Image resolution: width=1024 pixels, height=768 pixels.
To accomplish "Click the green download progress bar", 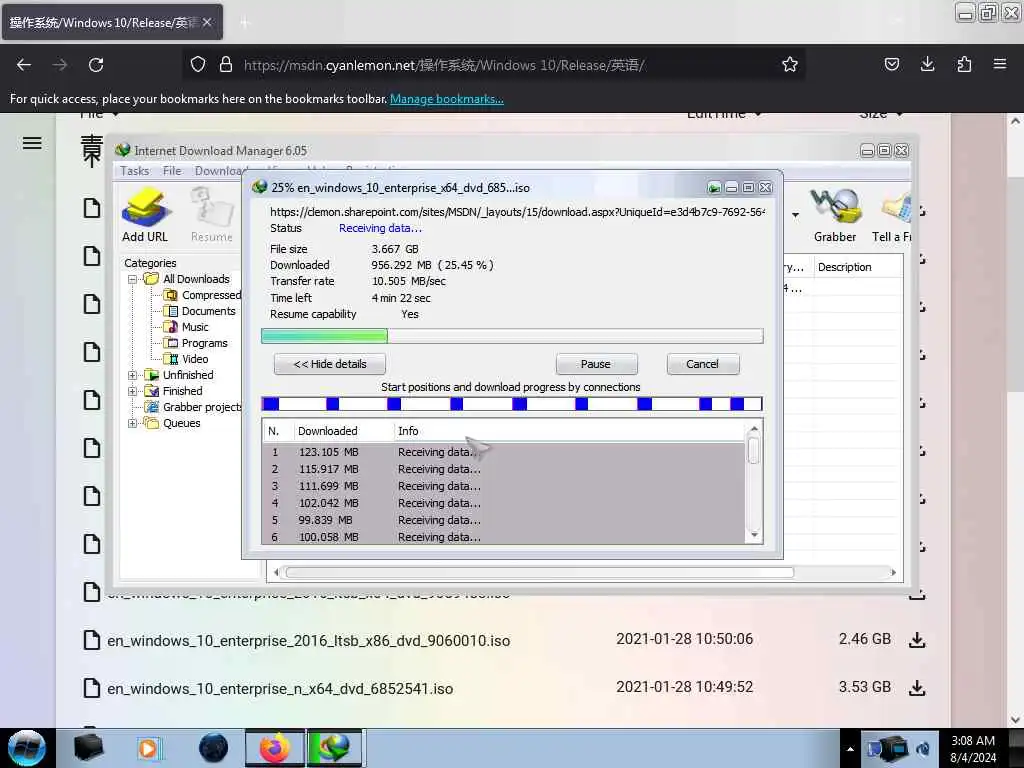I will [512, 336].
